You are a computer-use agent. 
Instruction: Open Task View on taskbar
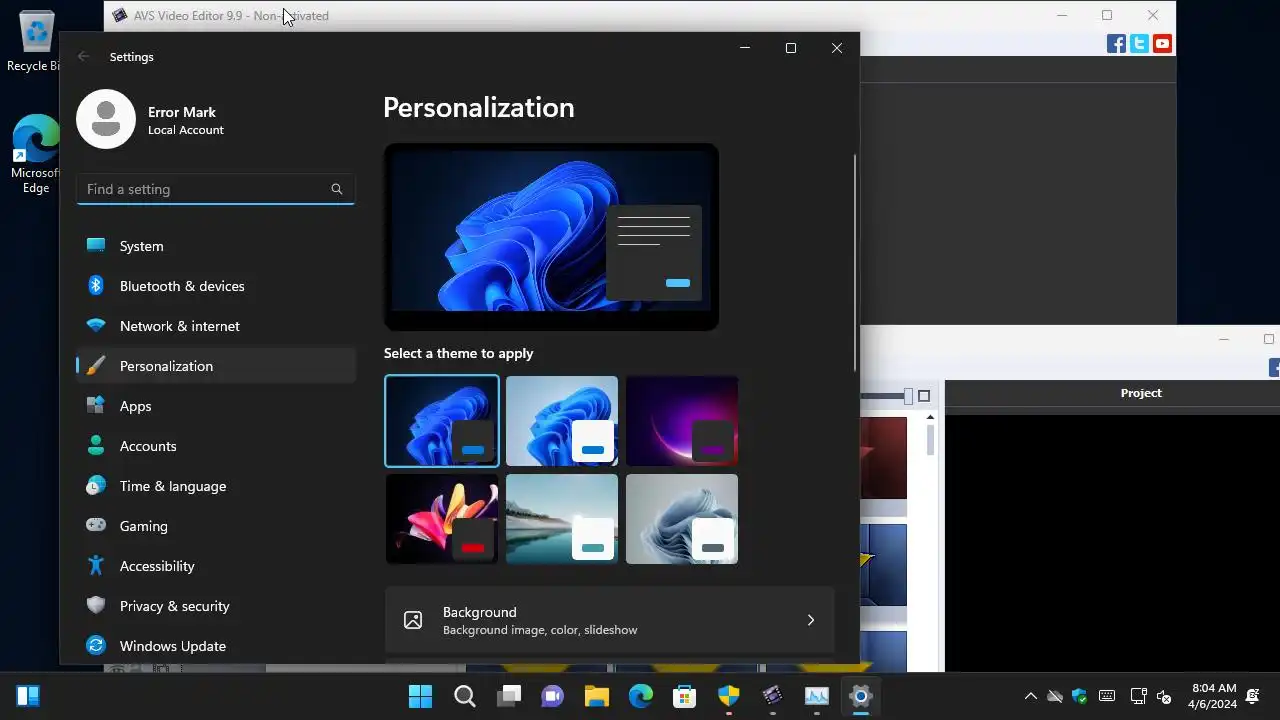pos(510,696)
